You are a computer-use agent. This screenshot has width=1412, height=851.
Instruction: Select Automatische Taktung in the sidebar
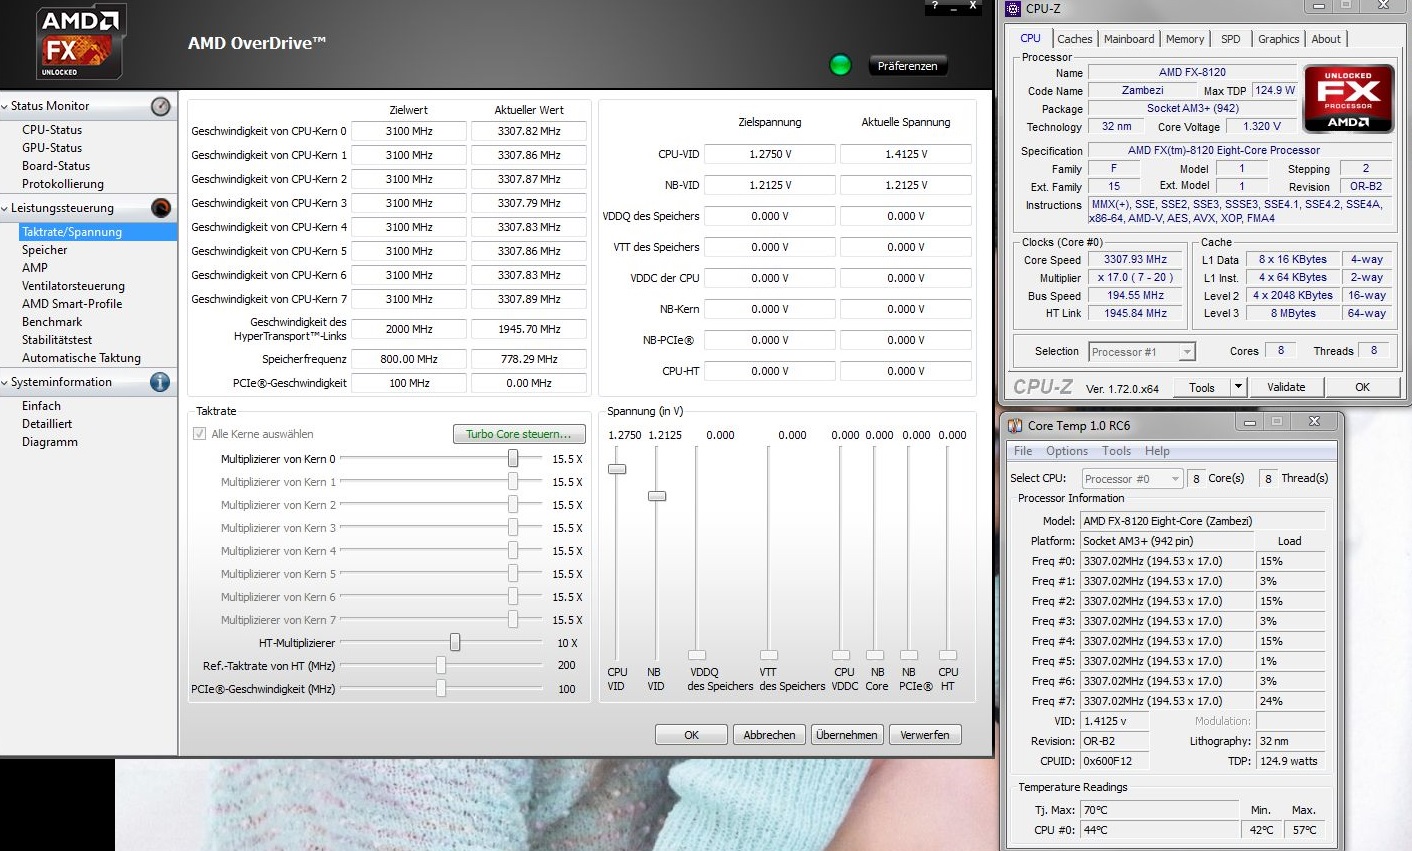coord(81,358)
